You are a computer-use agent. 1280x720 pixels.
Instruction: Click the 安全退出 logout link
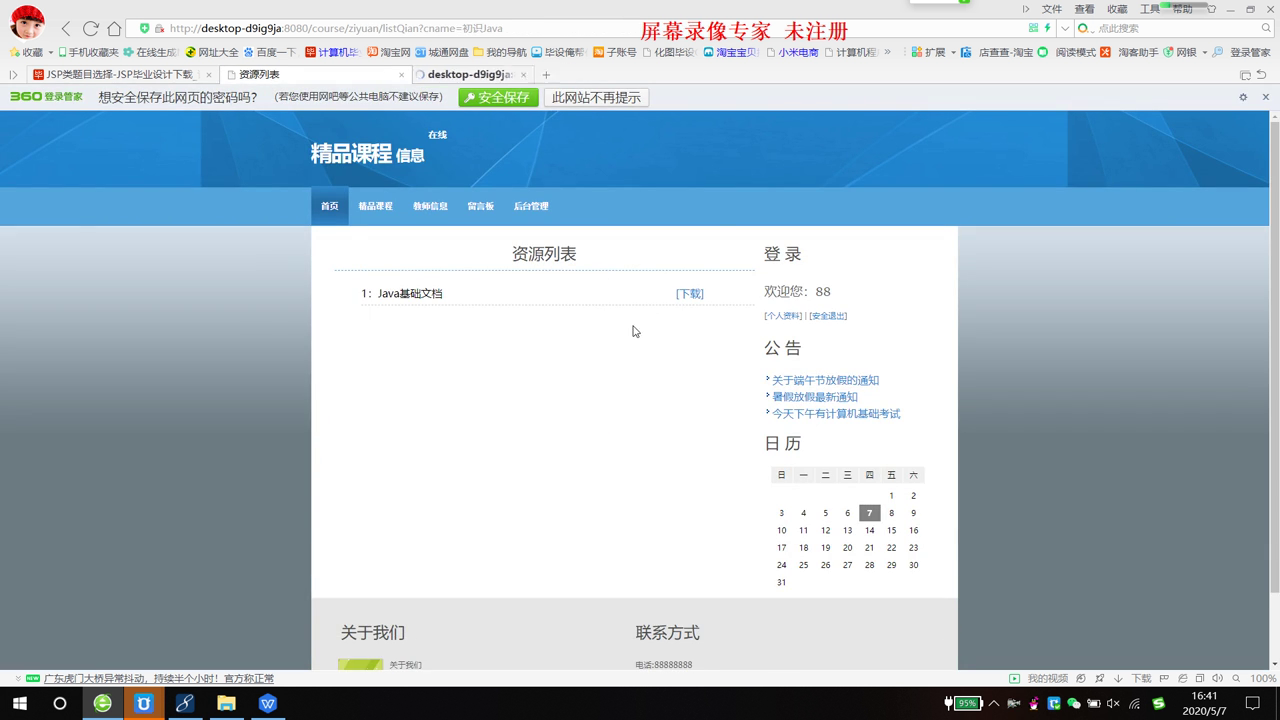[x=828, y=316]
